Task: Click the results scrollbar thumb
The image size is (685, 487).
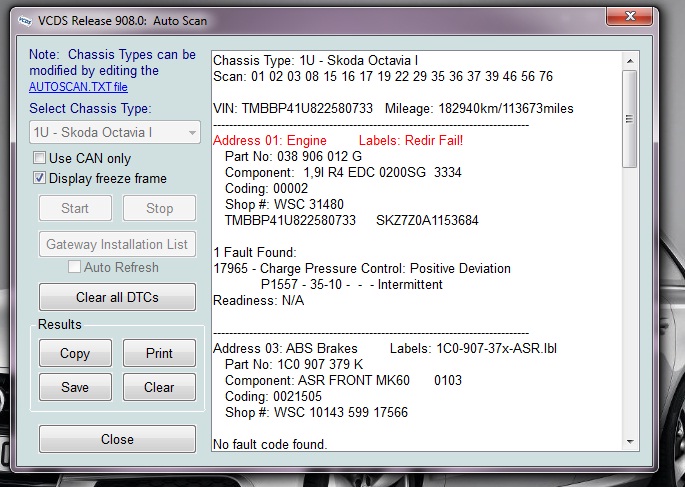Action: point(630,119)
